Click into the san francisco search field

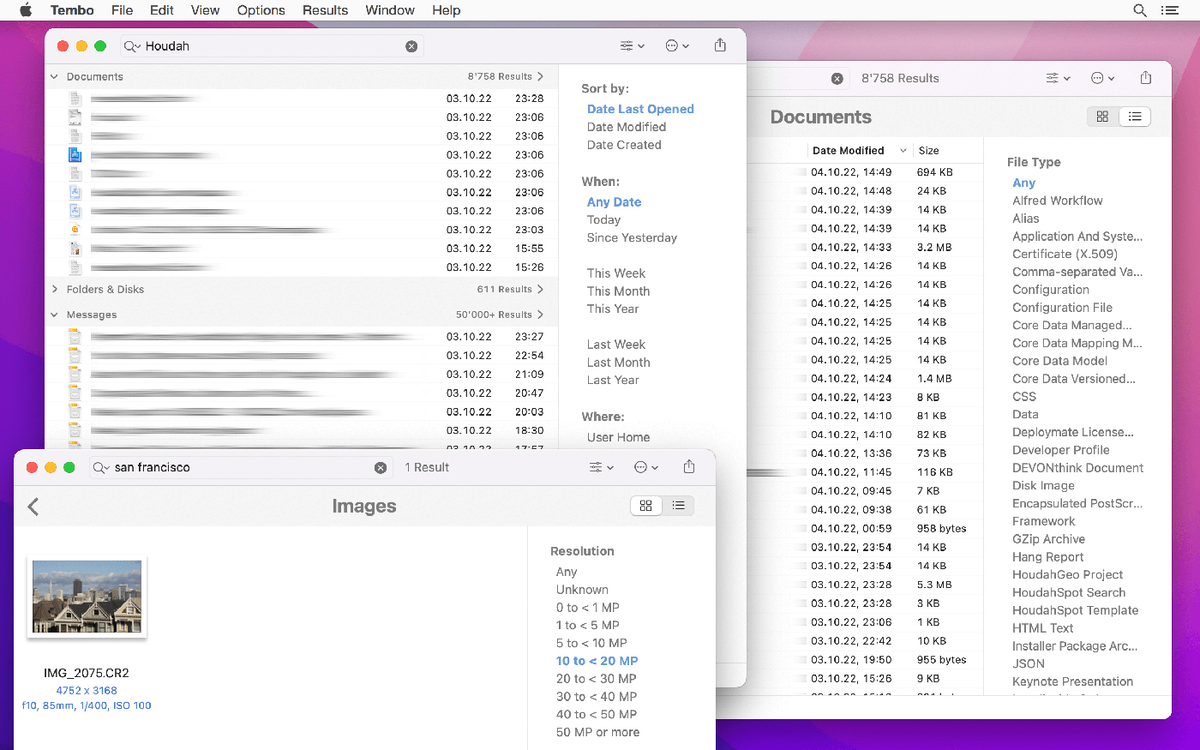[x=240, y=467]
